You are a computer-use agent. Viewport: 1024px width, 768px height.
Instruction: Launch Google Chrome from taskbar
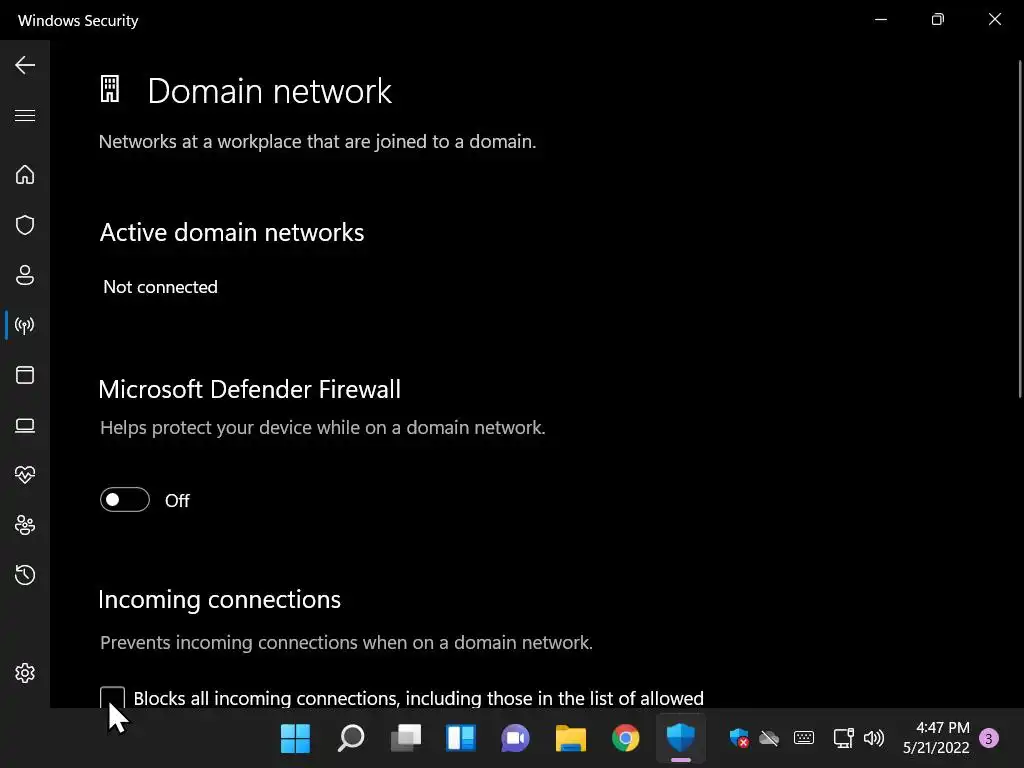click(626, 739)
